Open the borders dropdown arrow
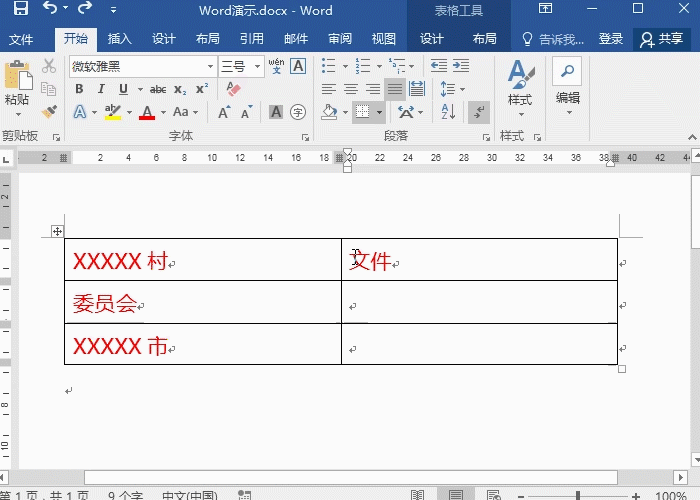The height and width of the screenshot is (500, 700). pos(379,112)
